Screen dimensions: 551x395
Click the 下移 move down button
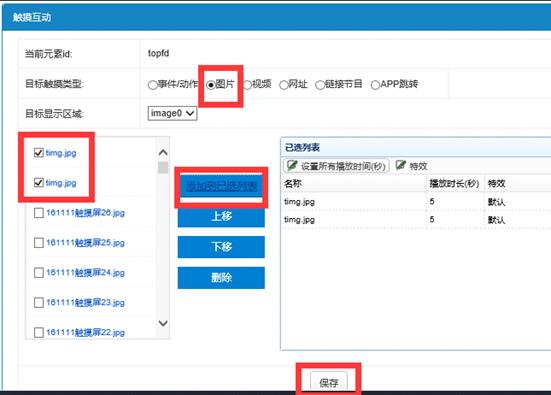click(221, 247)
